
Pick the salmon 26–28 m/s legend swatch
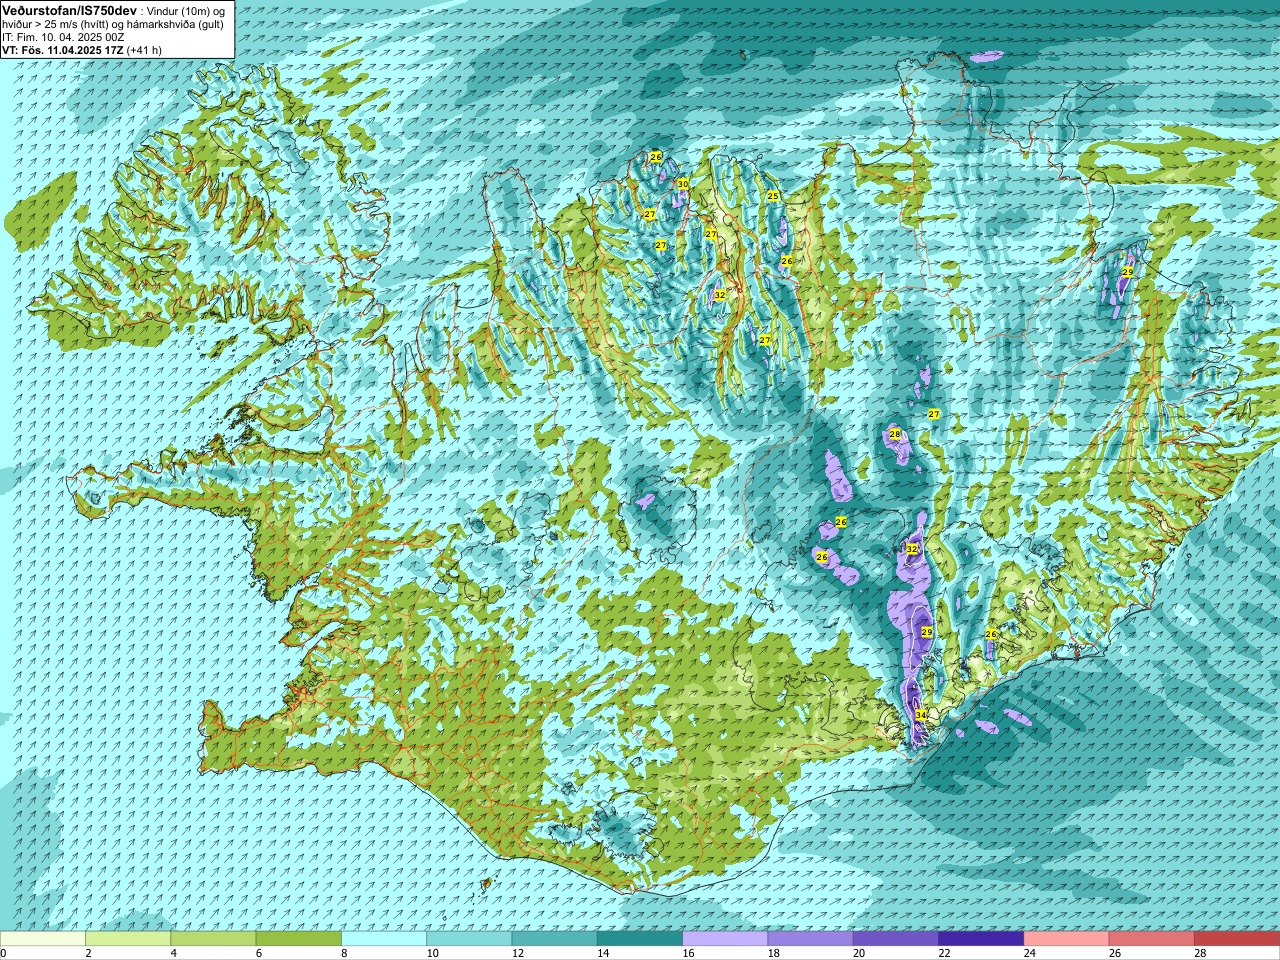point(1152,939)
